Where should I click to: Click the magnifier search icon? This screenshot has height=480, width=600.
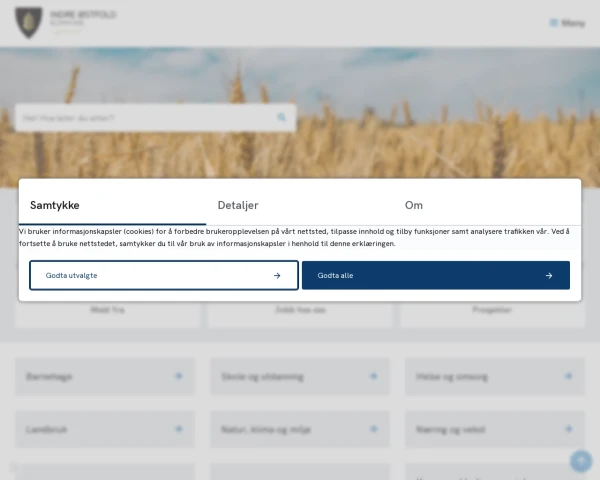coord(282,118)
